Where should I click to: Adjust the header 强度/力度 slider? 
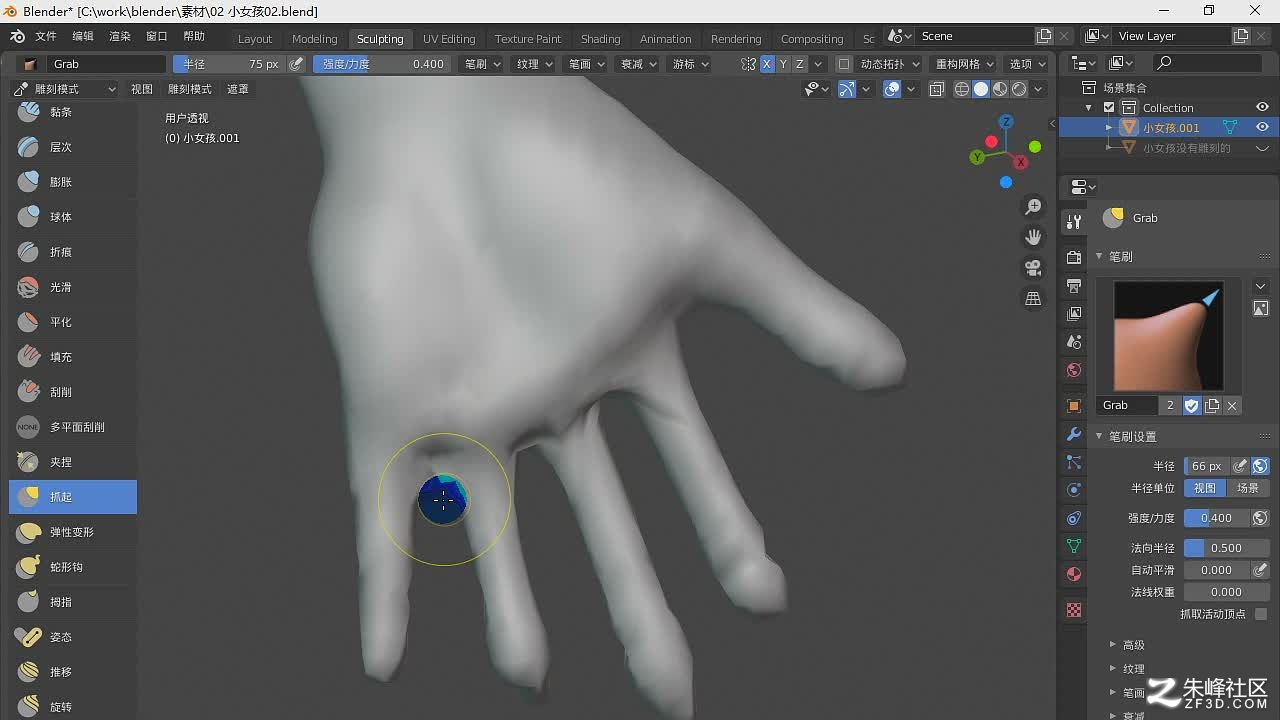pyautogui.click(x=381, y=64)
